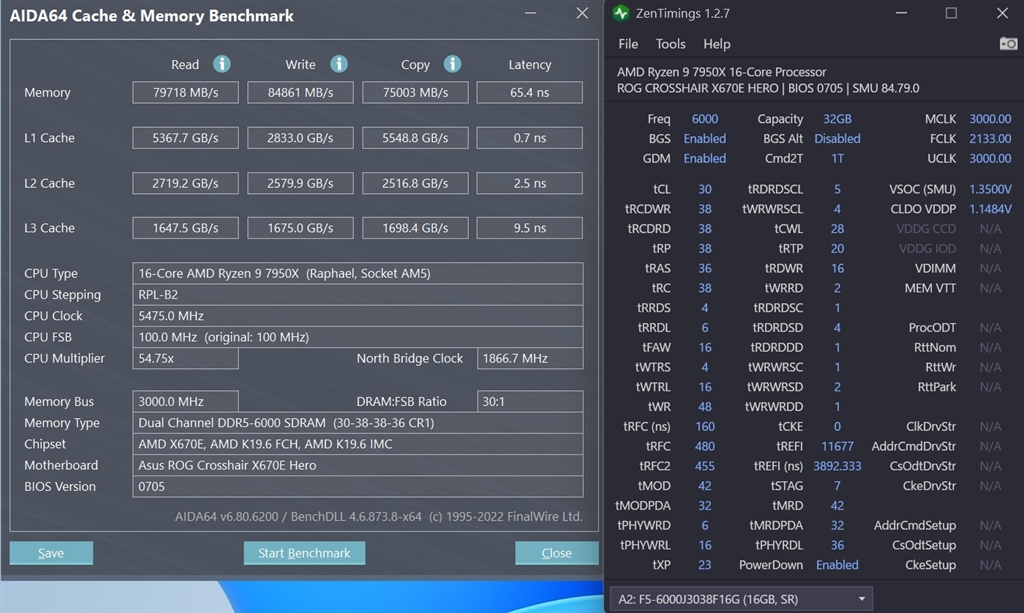The width and height of the screenshot is (1024, 613).
Task: Open the Help menu in ZenTimings
Action: tap(716, 44)
